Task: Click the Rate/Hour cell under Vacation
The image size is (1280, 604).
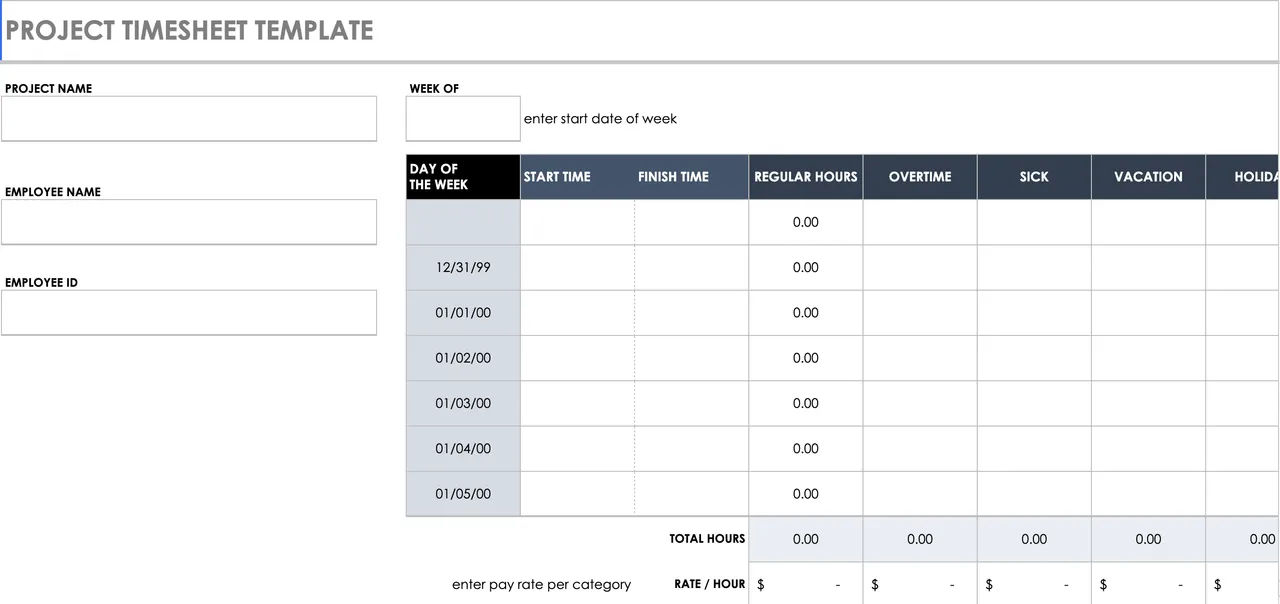Action: [1148, 584]
